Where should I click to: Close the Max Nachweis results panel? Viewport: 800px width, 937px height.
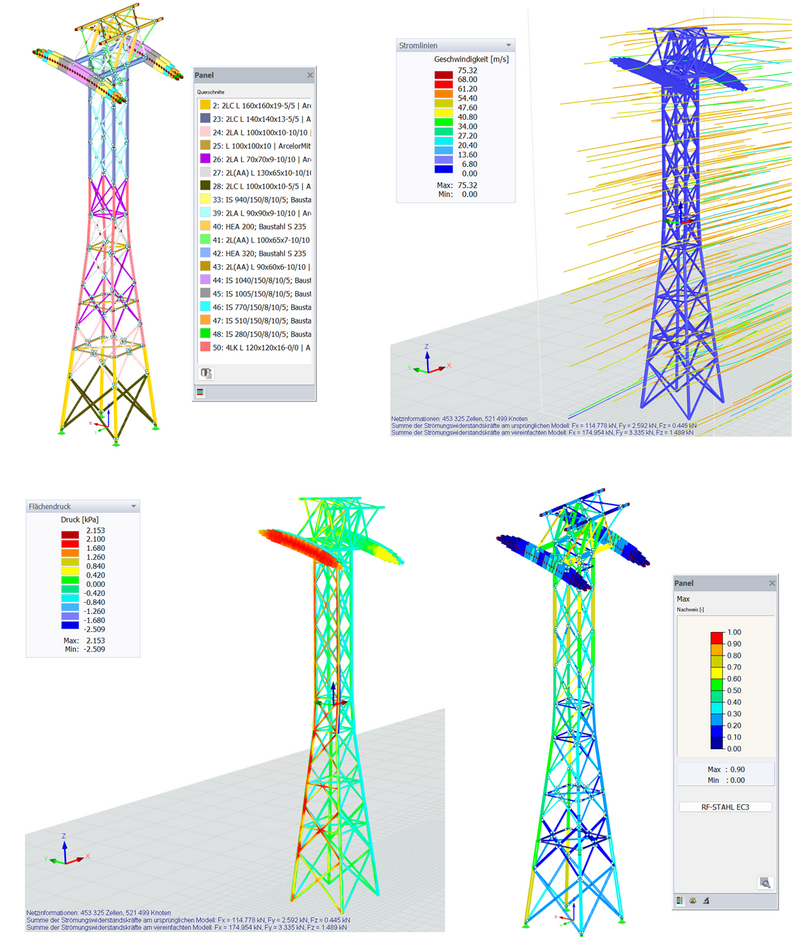pos(771,583)
